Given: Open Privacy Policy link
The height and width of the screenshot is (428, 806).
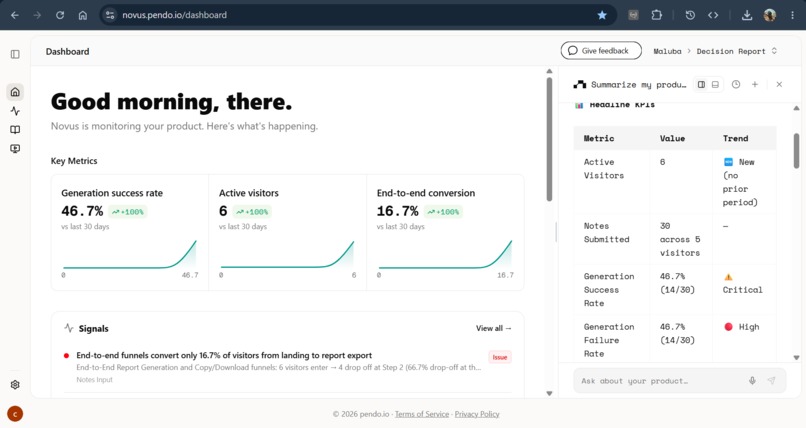Looking at the screenshot, I should (477, 414).
